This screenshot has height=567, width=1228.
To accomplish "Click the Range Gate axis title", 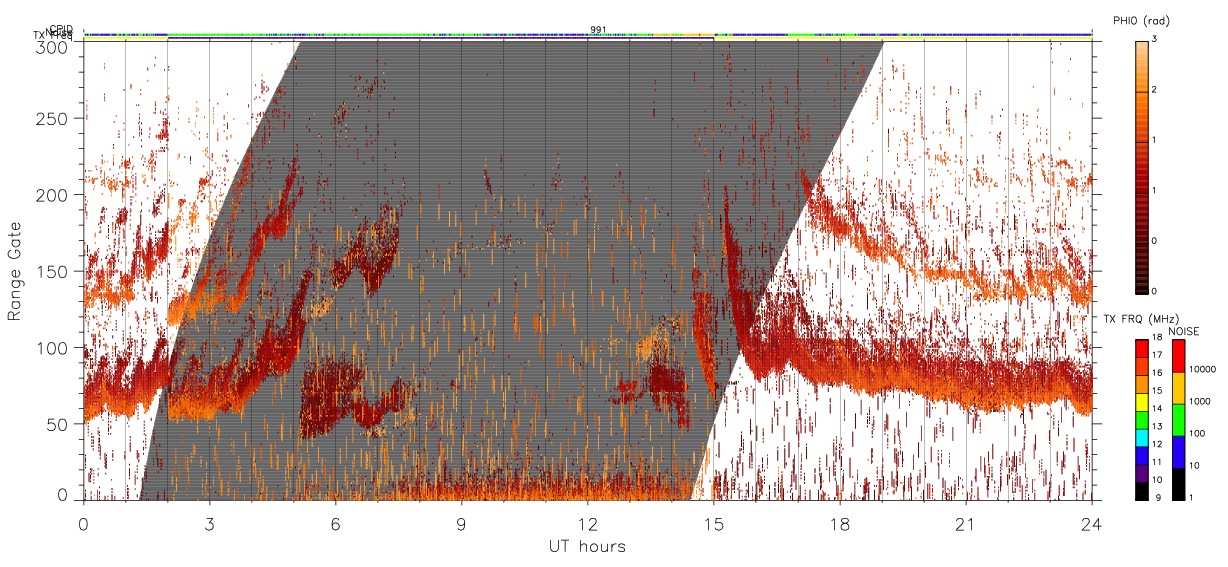I will tap(15, 272).
